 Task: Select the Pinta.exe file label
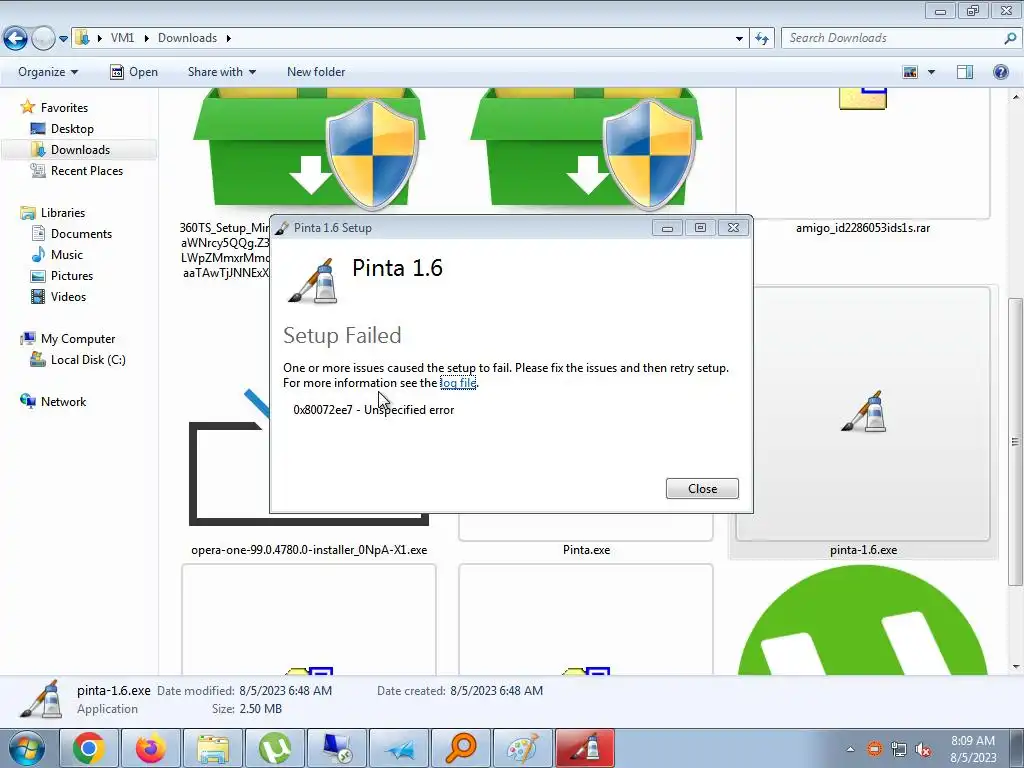tap(586, 550)
